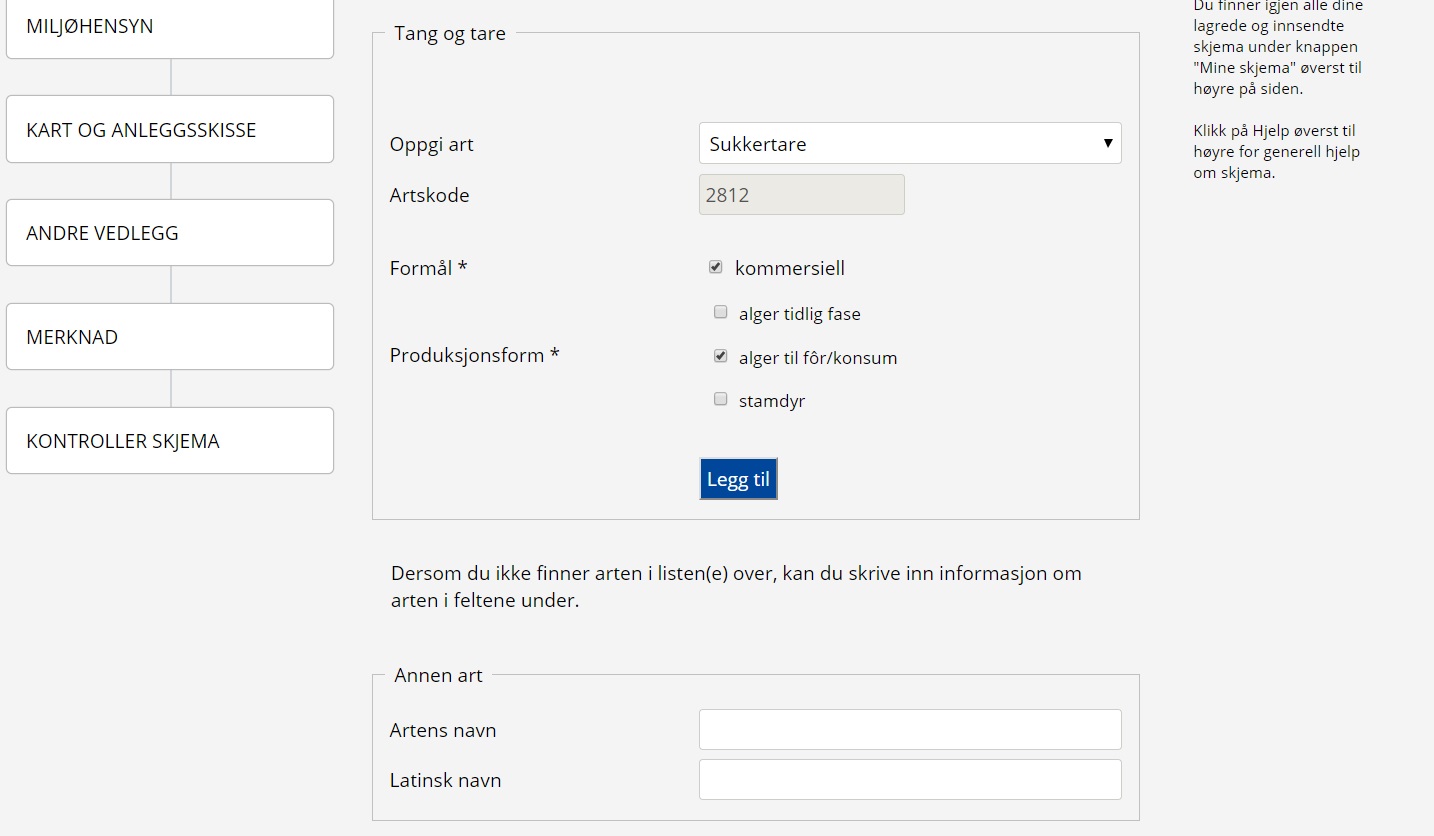This screenshot has height=836, width=1434.
Task: Focus the Latinsk navn input field
Action: coord(909,780)
